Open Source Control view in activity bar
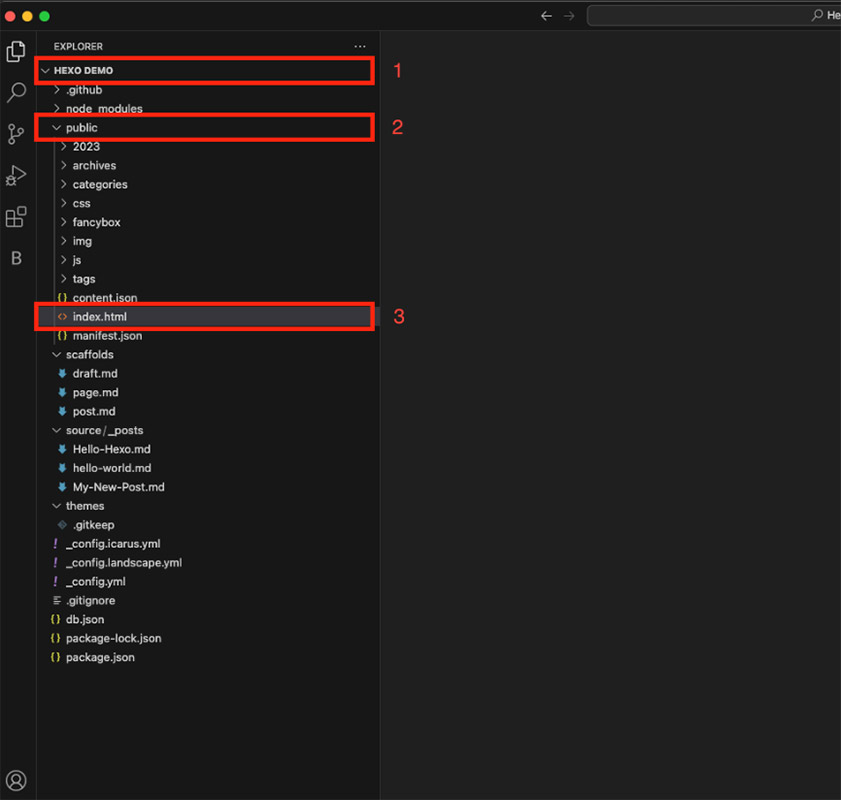Image resolution: width=841 pixels, height=800 pixels. tap(16, 134)
